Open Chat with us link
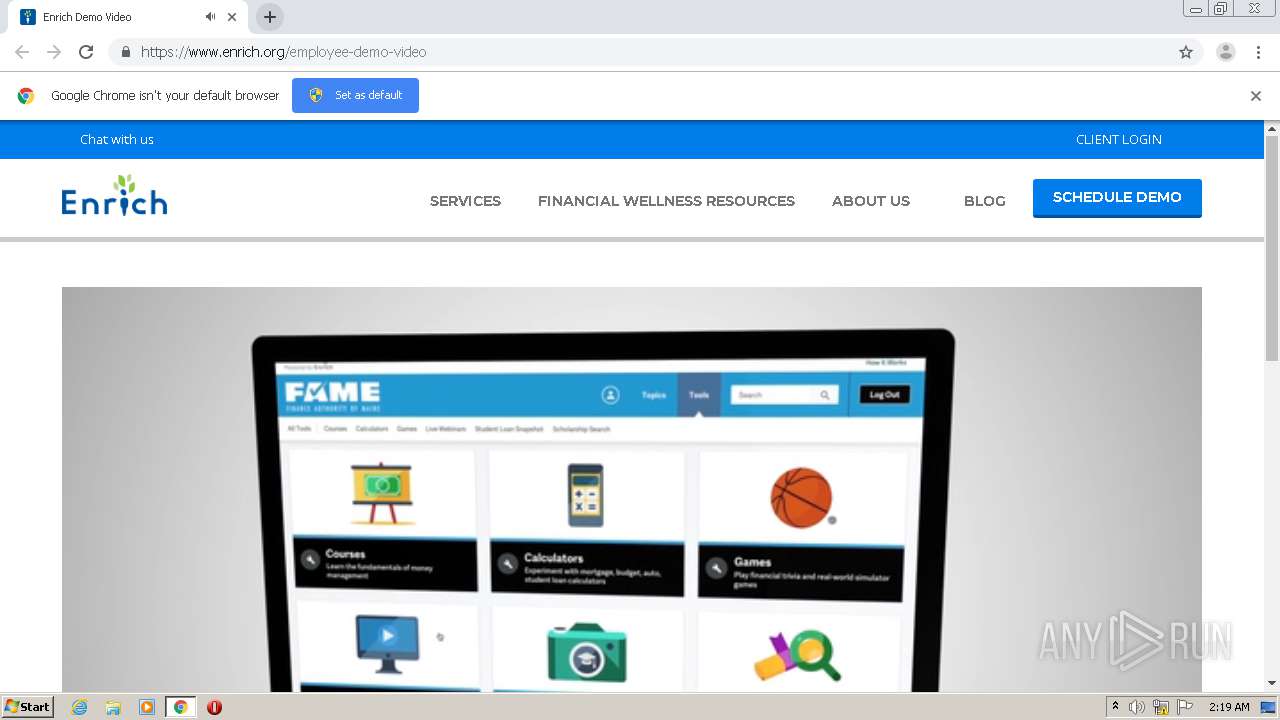The height and width of the screenshot is (720, 1280). 117,139
